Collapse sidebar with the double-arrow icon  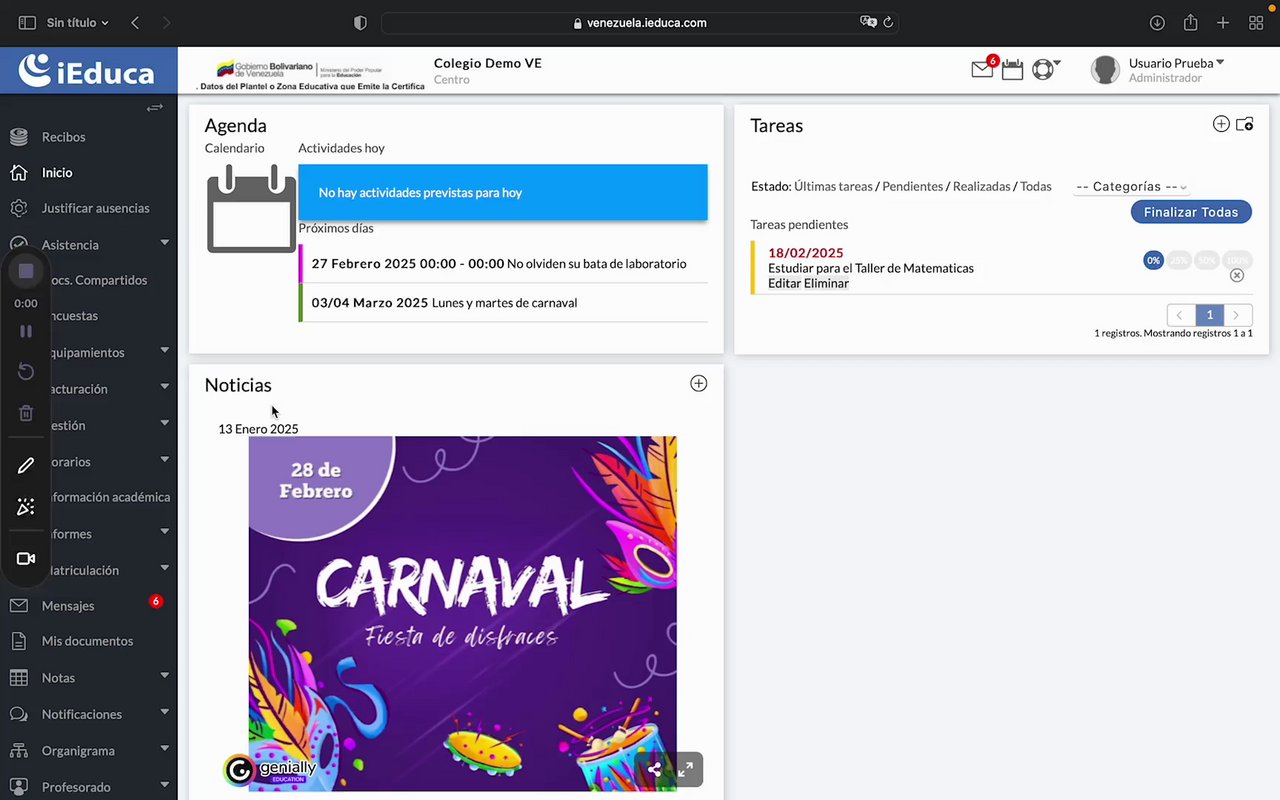click(x=155, y=108)
